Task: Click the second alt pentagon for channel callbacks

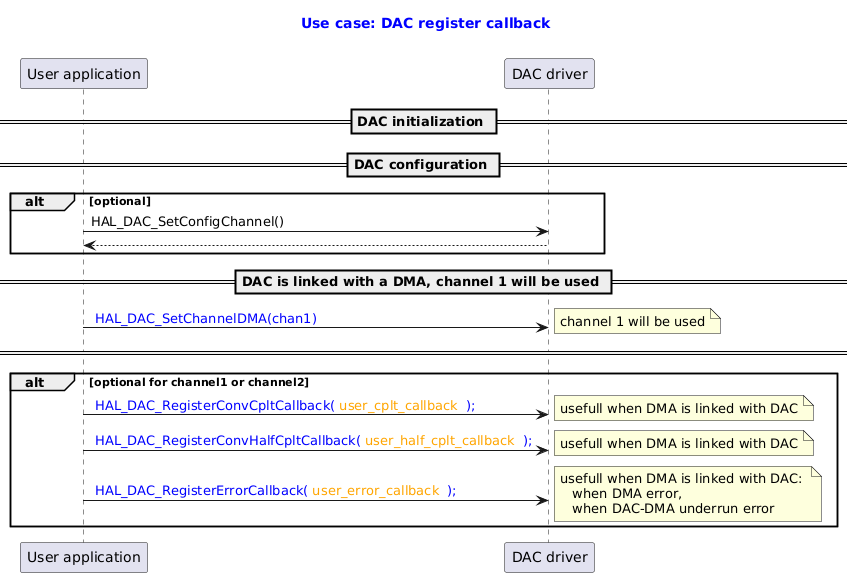Action: click(x=33, y=382)
